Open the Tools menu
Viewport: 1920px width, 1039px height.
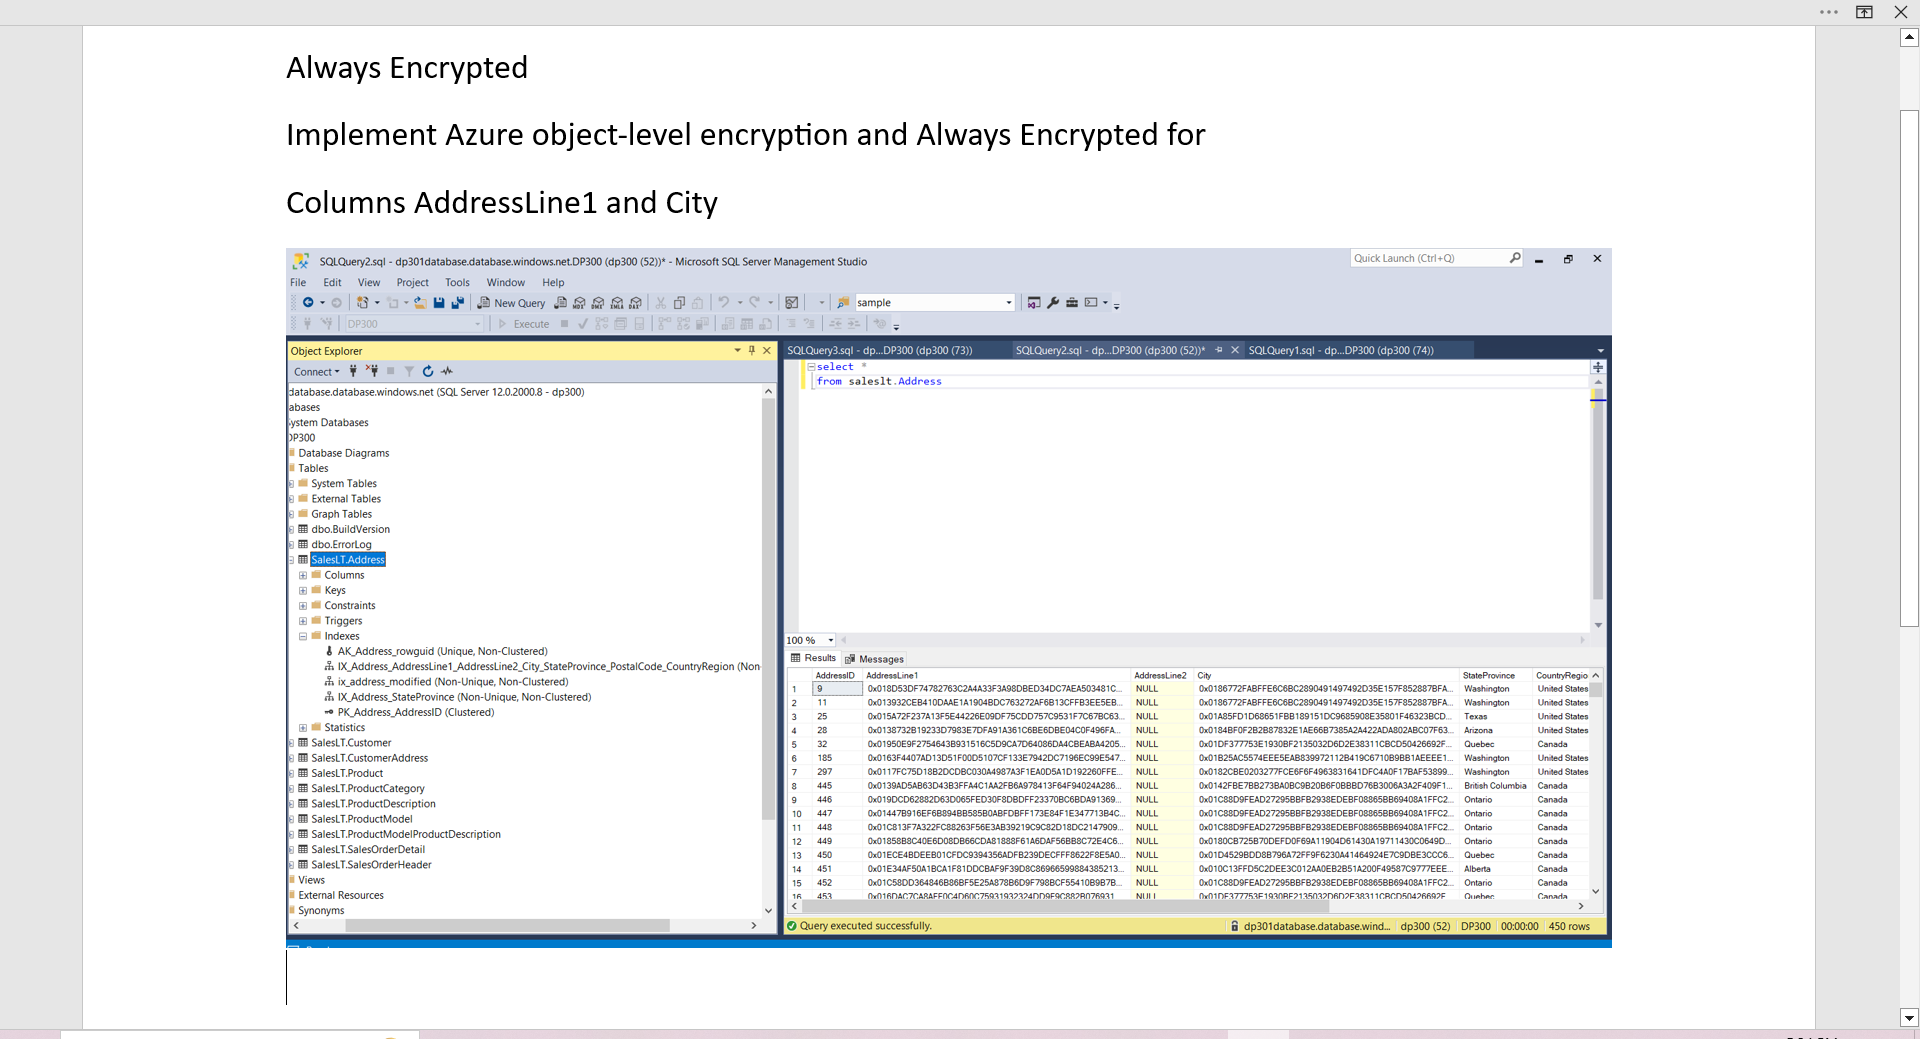point(457,283)
